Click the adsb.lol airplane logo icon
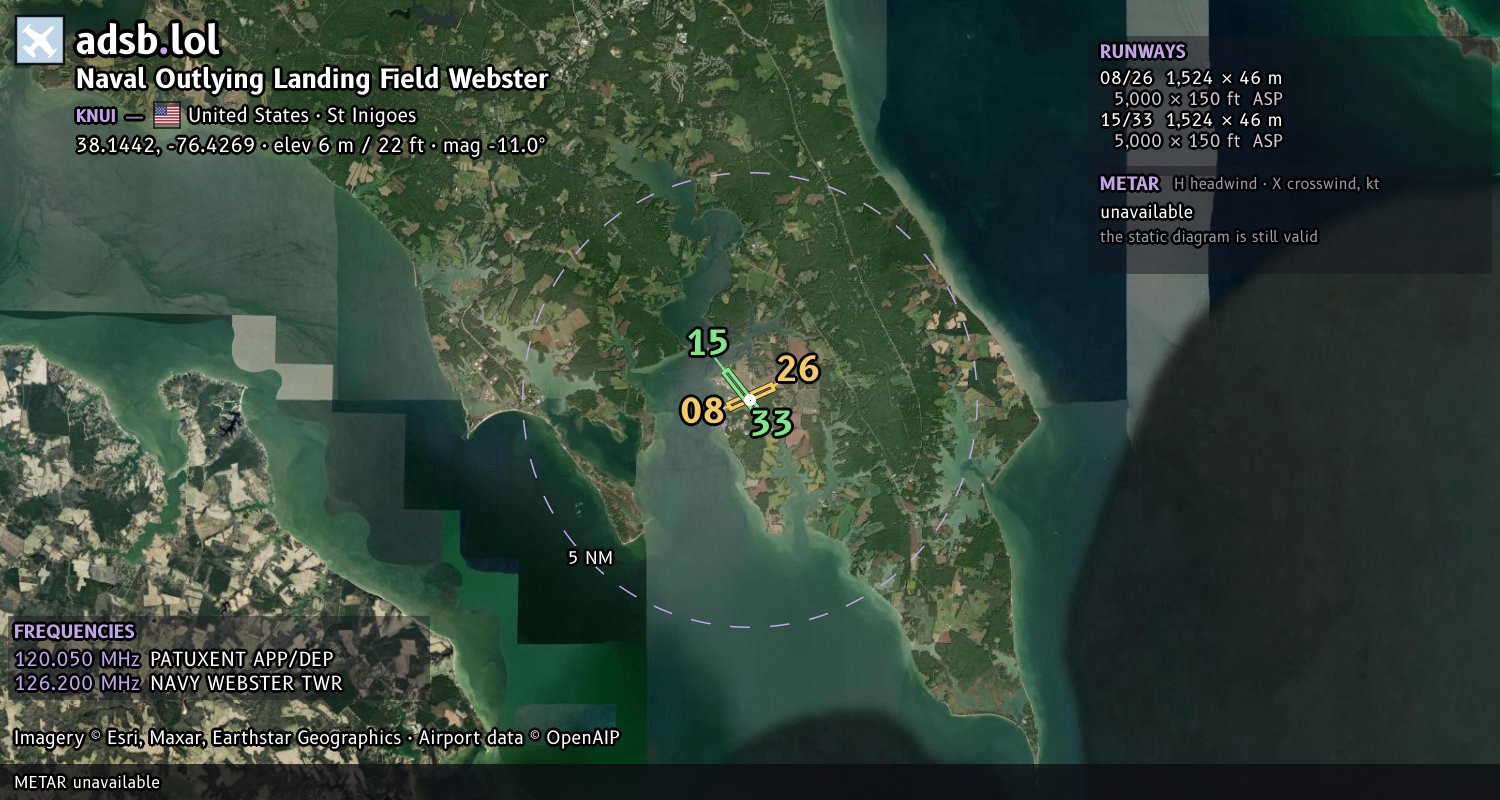Screen dimensions: 1500x800 (40, 41)
